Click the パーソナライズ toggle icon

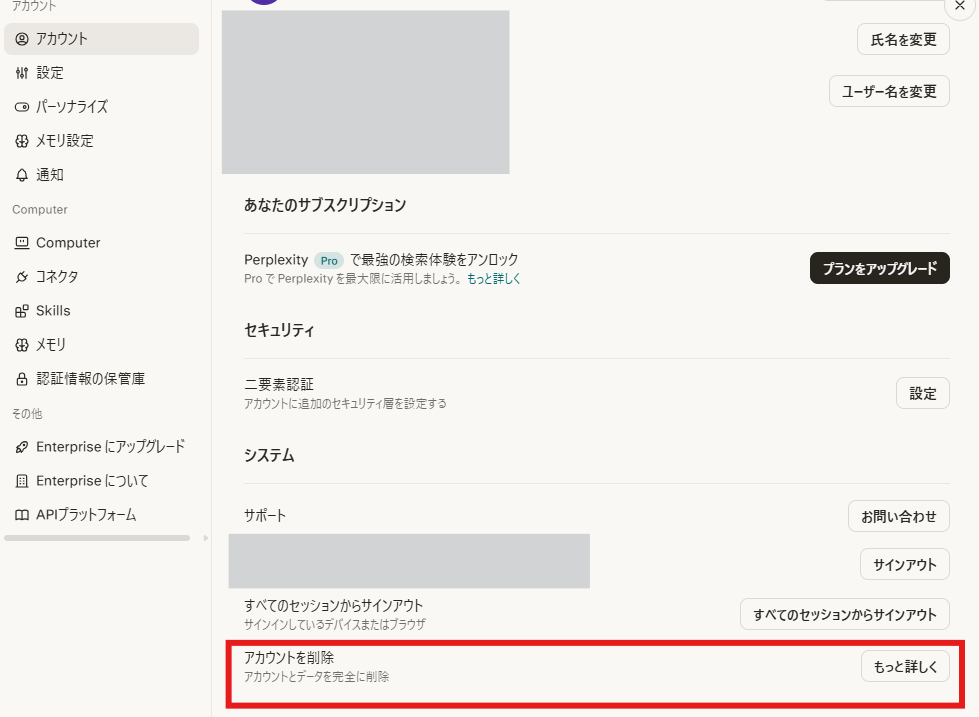point(22,107)
